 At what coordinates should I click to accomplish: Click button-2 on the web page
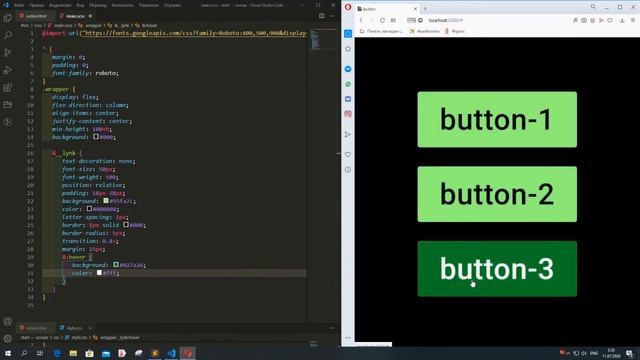(x=497, y=194)
